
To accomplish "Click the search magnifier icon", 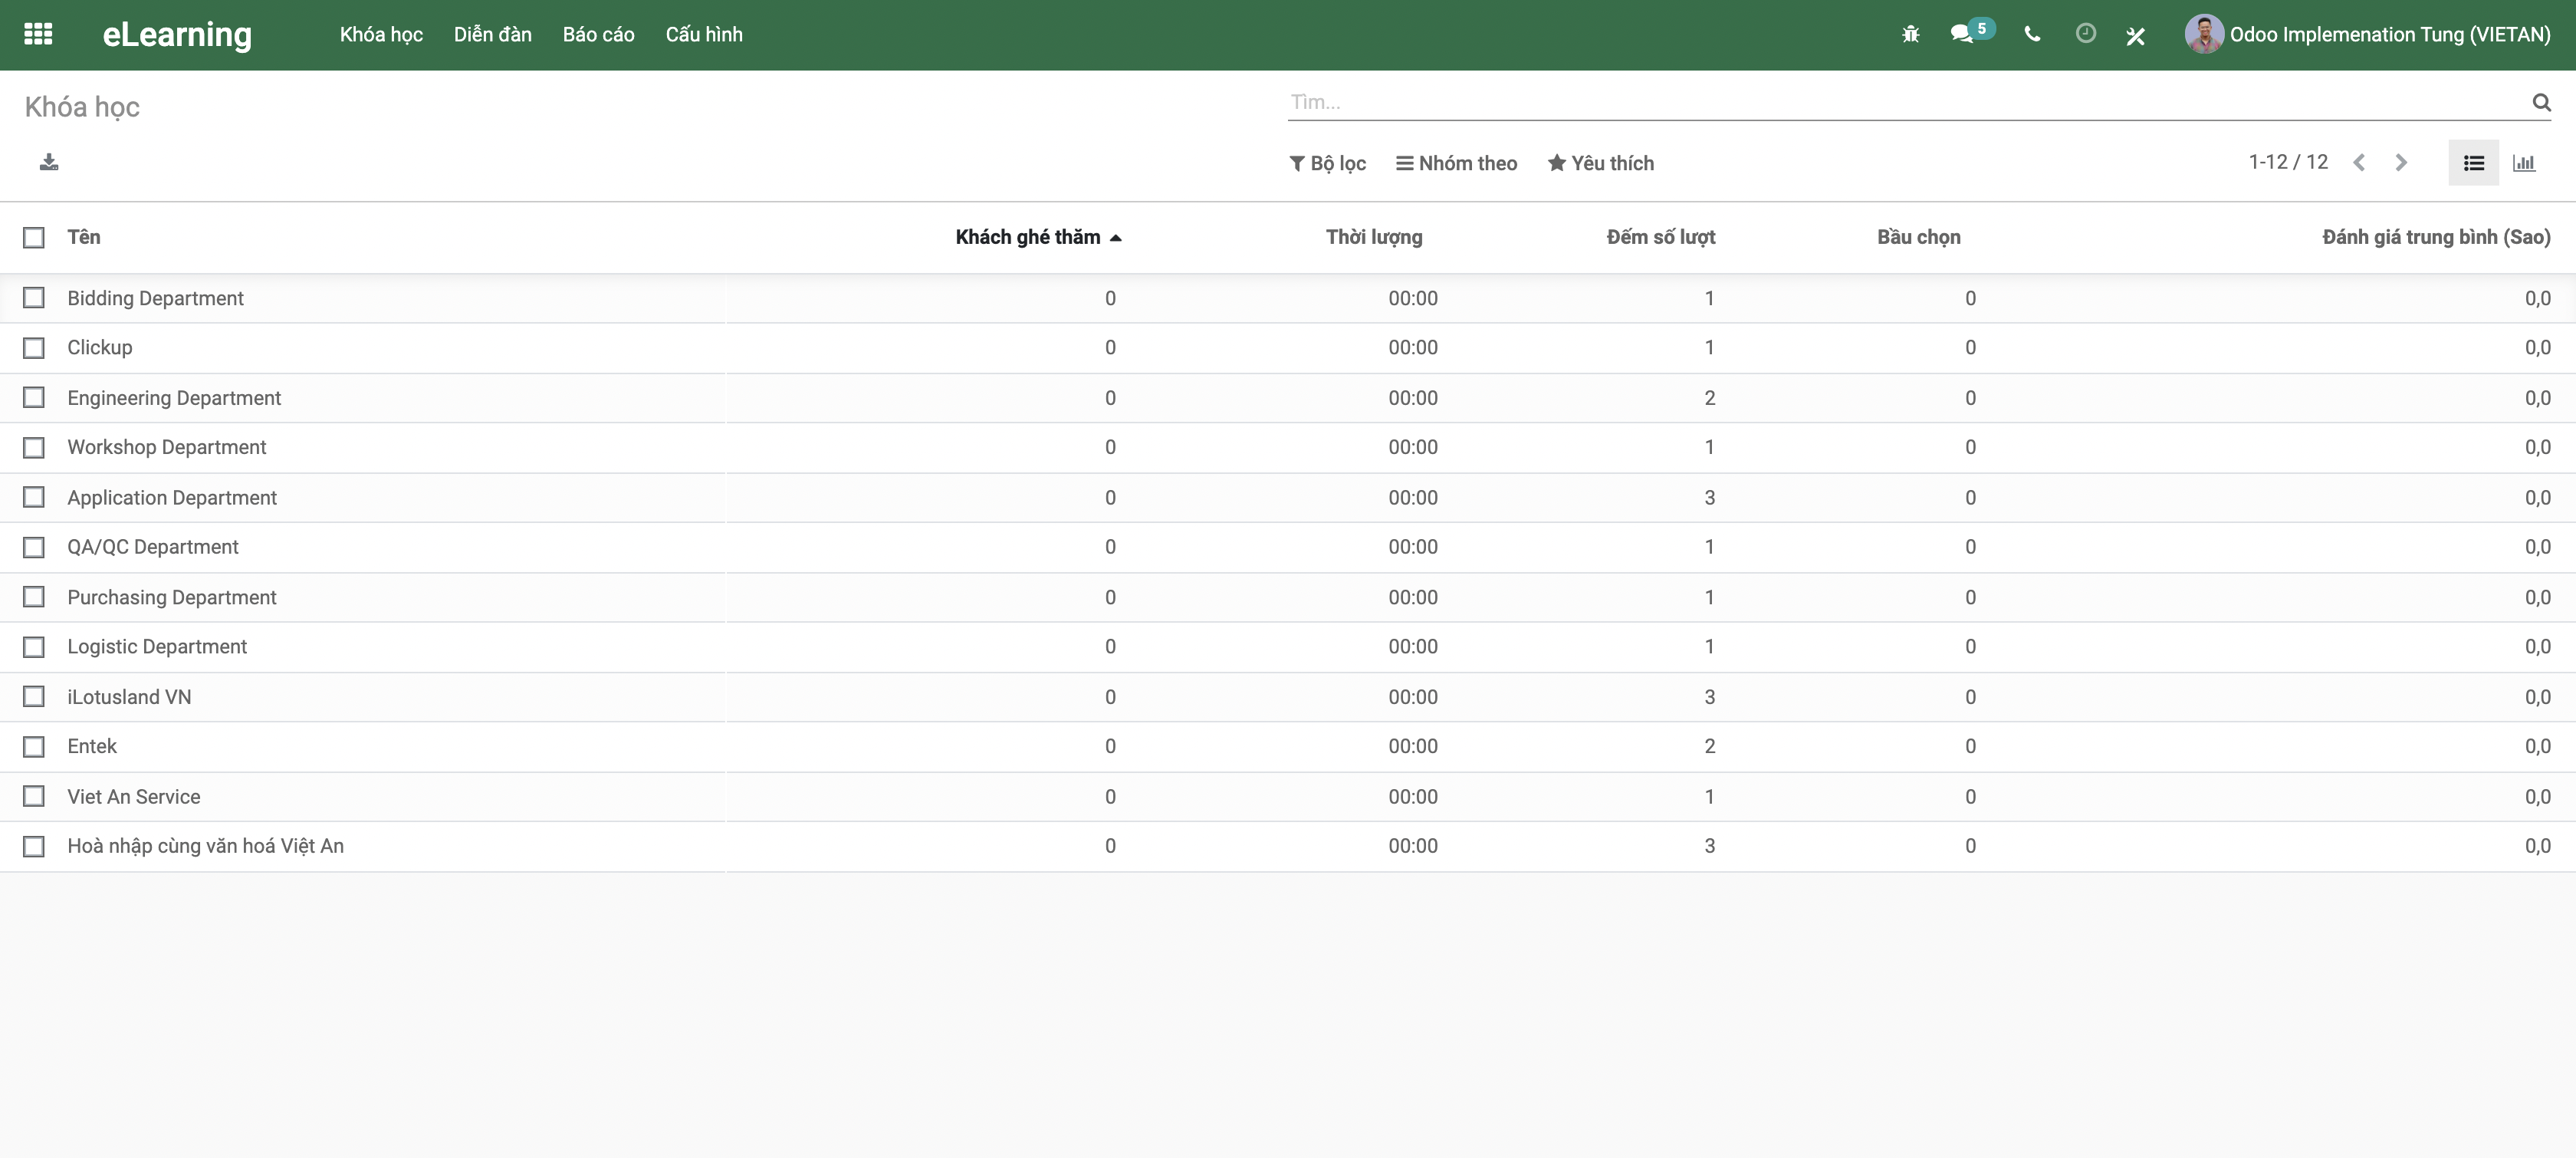I will pos(2541,102).
